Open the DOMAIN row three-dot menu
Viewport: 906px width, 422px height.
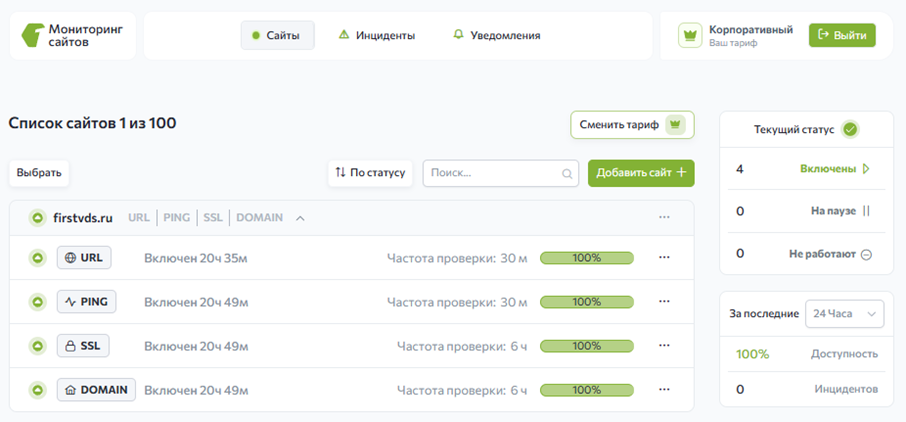pyautogui.click(x=664, y=390)
